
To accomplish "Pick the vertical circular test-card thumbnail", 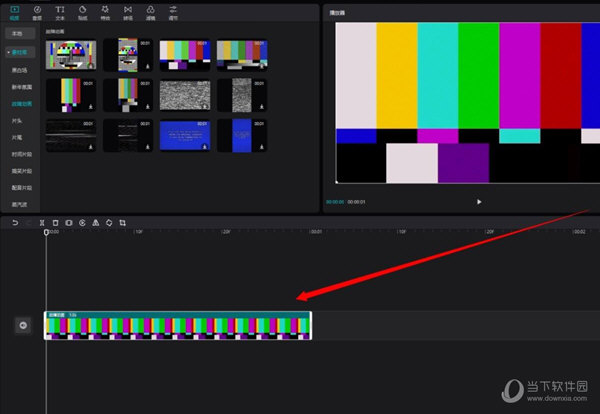I will [x=128, y=55].
